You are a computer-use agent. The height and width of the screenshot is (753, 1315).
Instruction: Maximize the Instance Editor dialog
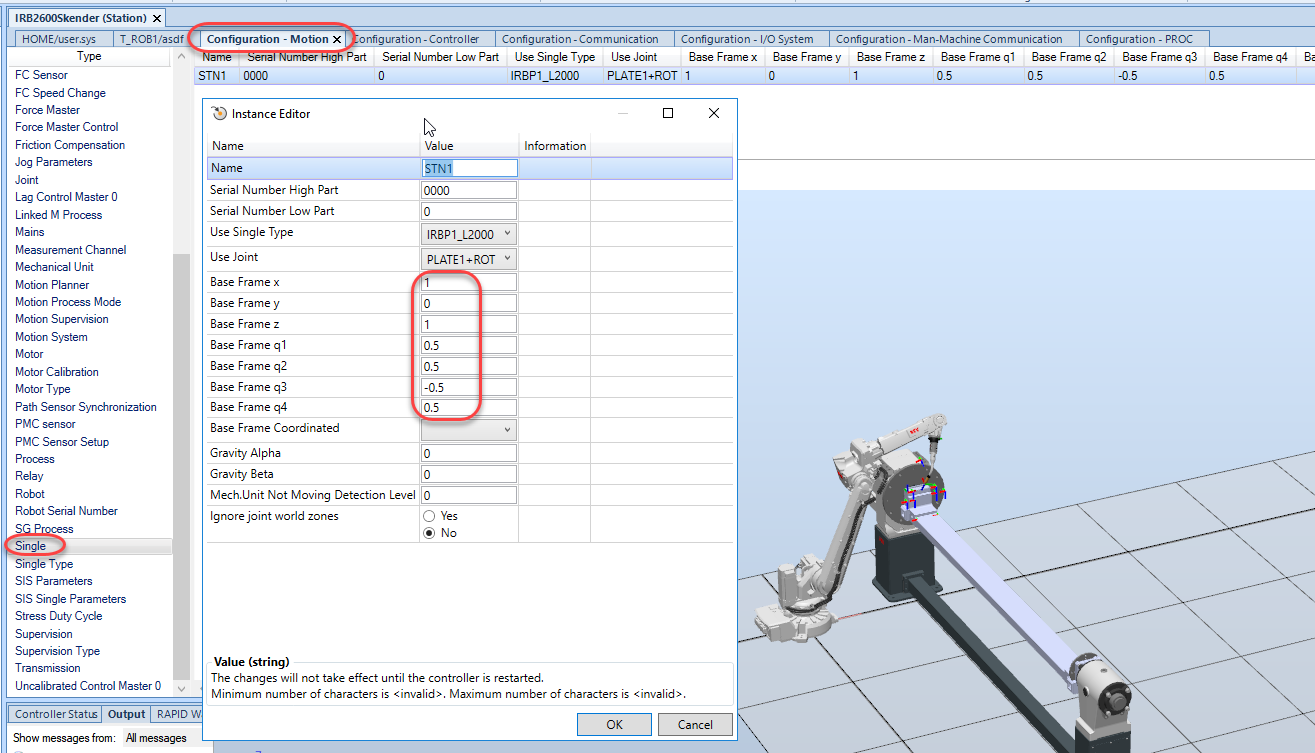click(x=668, y=113)
